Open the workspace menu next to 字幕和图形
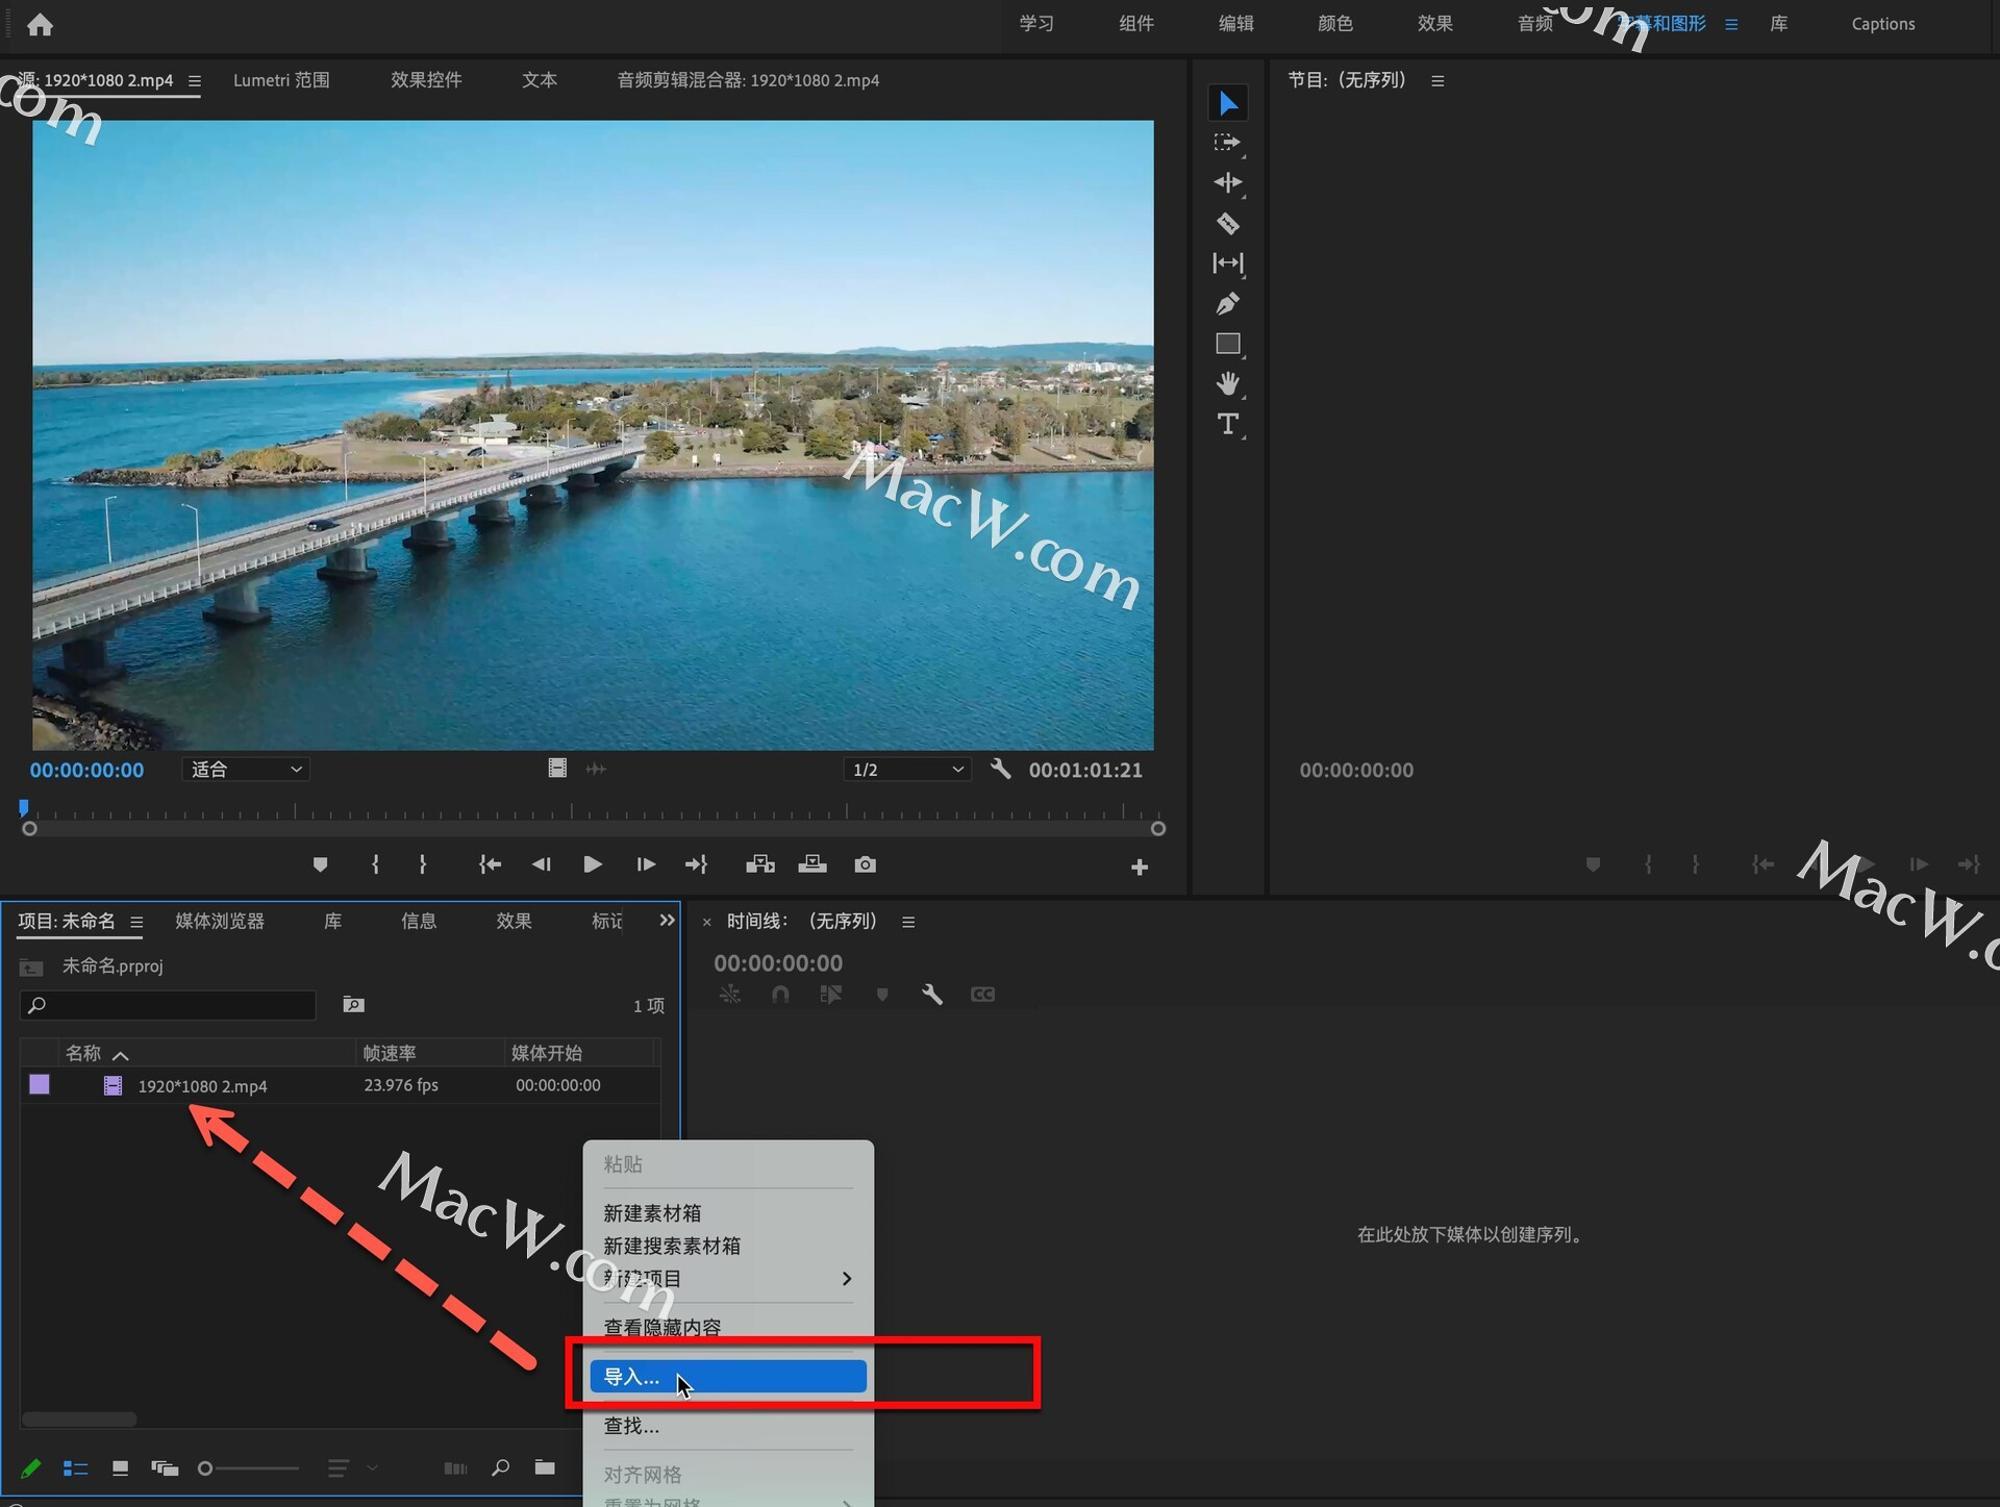 pos(1731,24)
